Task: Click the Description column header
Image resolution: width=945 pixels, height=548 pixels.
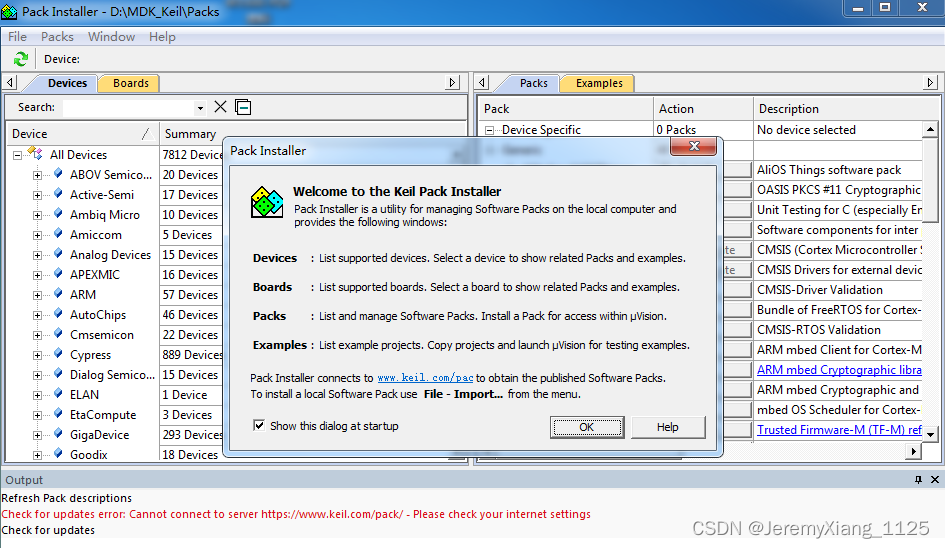Action: (x=846, y=109)
